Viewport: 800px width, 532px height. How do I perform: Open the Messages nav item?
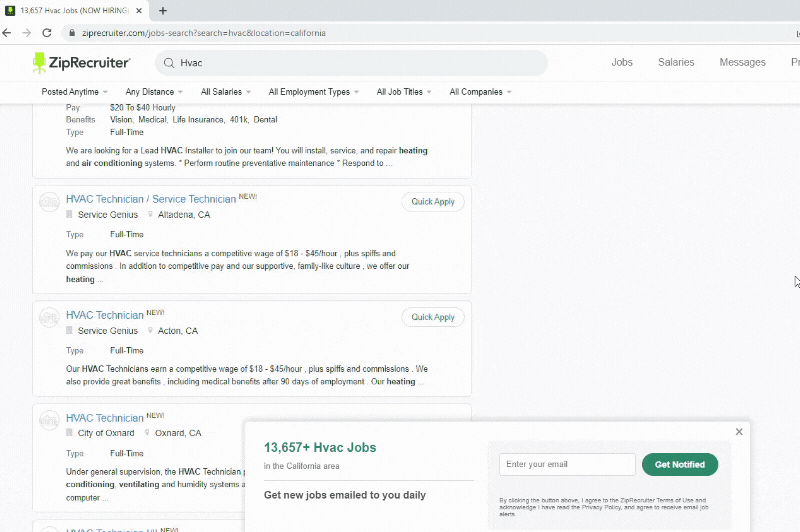click(x=742, y=62)
